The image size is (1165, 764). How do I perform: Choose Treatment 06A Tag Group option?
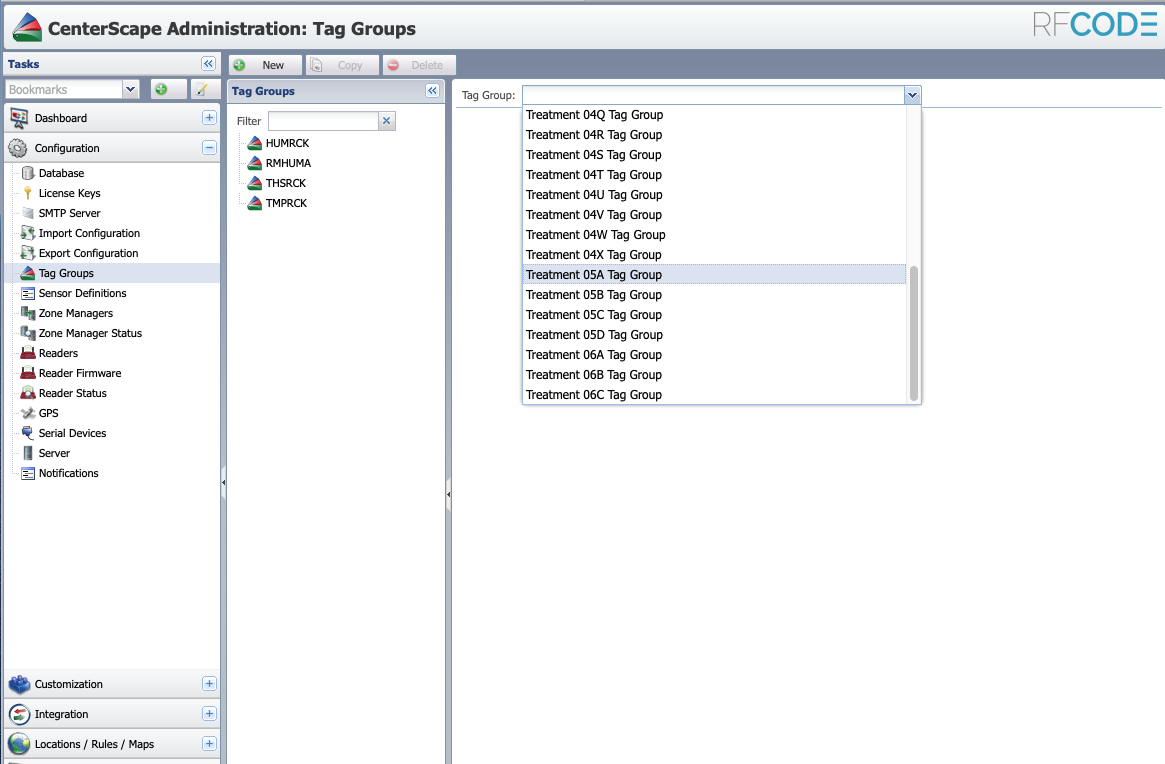click(715, 355)
